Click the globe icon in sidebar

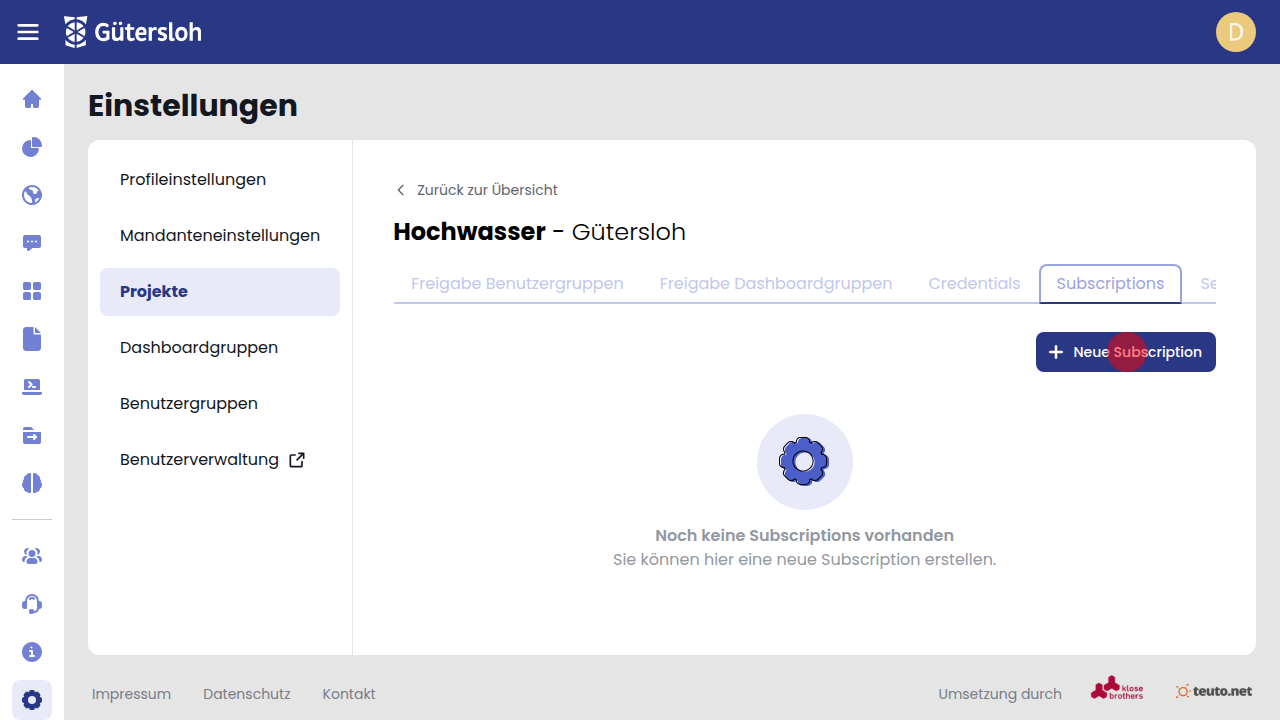[32, 195]
